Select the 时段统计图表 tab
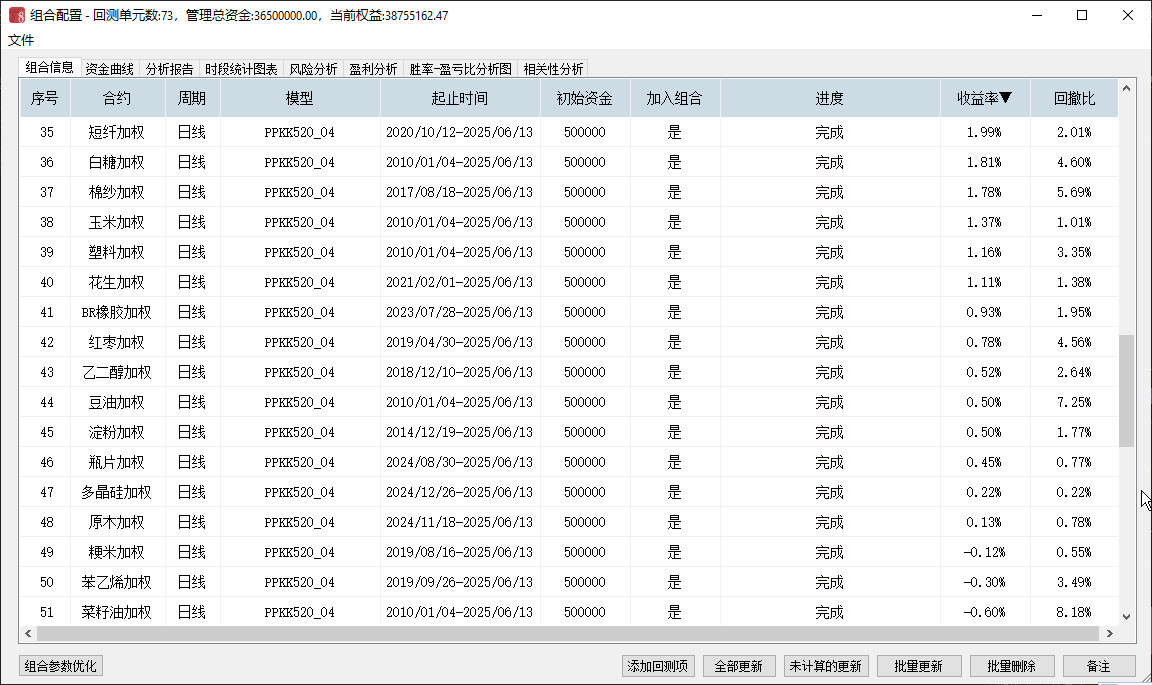This screenshot has width=1152, height=685. [241, 69]
